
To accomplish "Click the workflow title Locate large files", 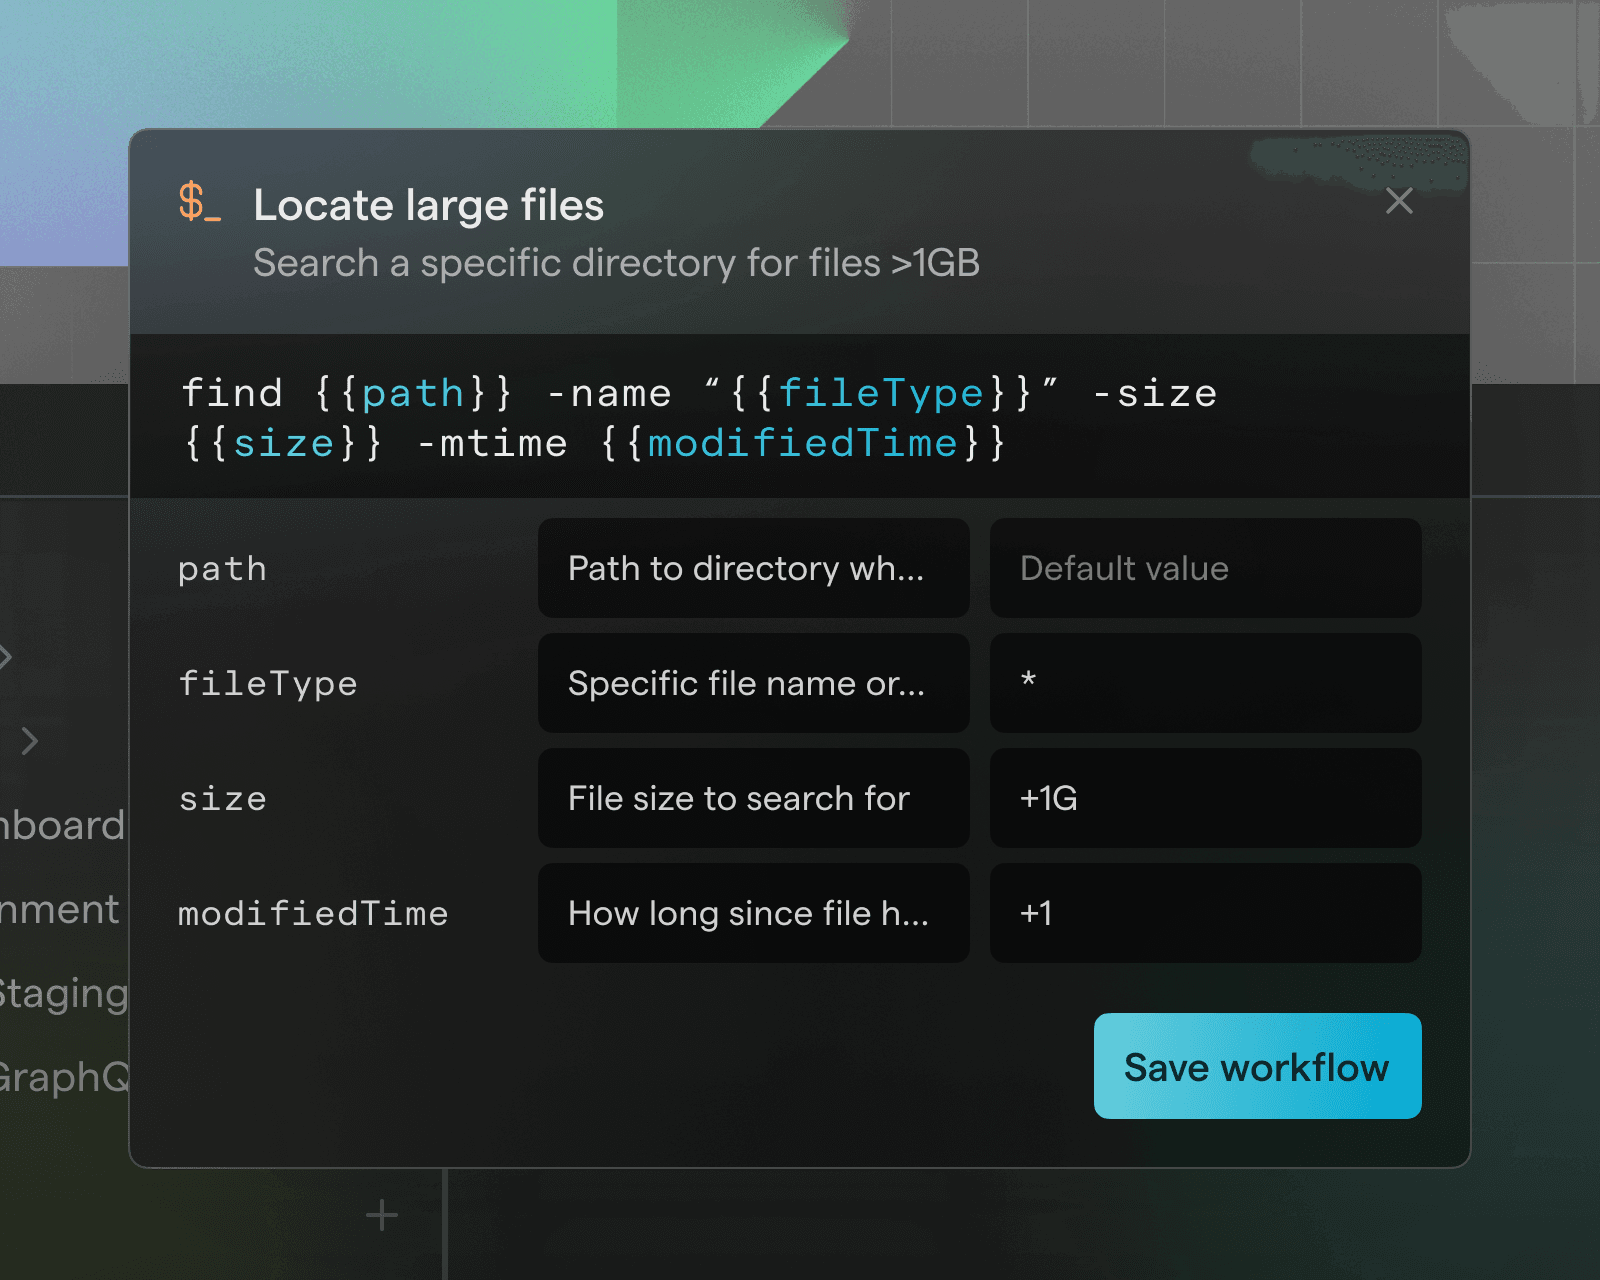I will (x=429, y=204).
